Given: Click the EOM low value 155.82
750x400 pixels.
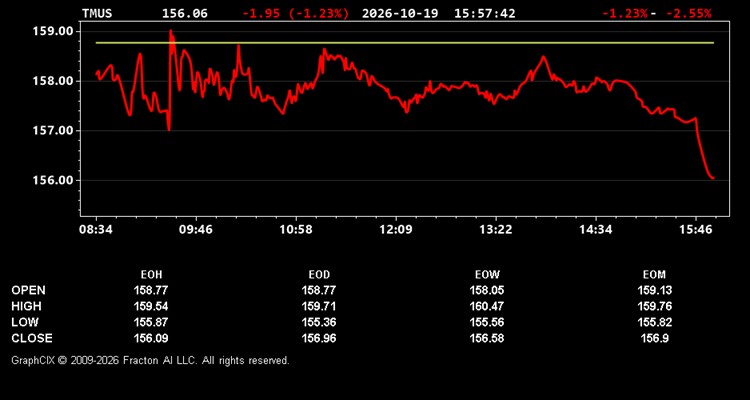Looking at the screenshot, I should point(654,322).
